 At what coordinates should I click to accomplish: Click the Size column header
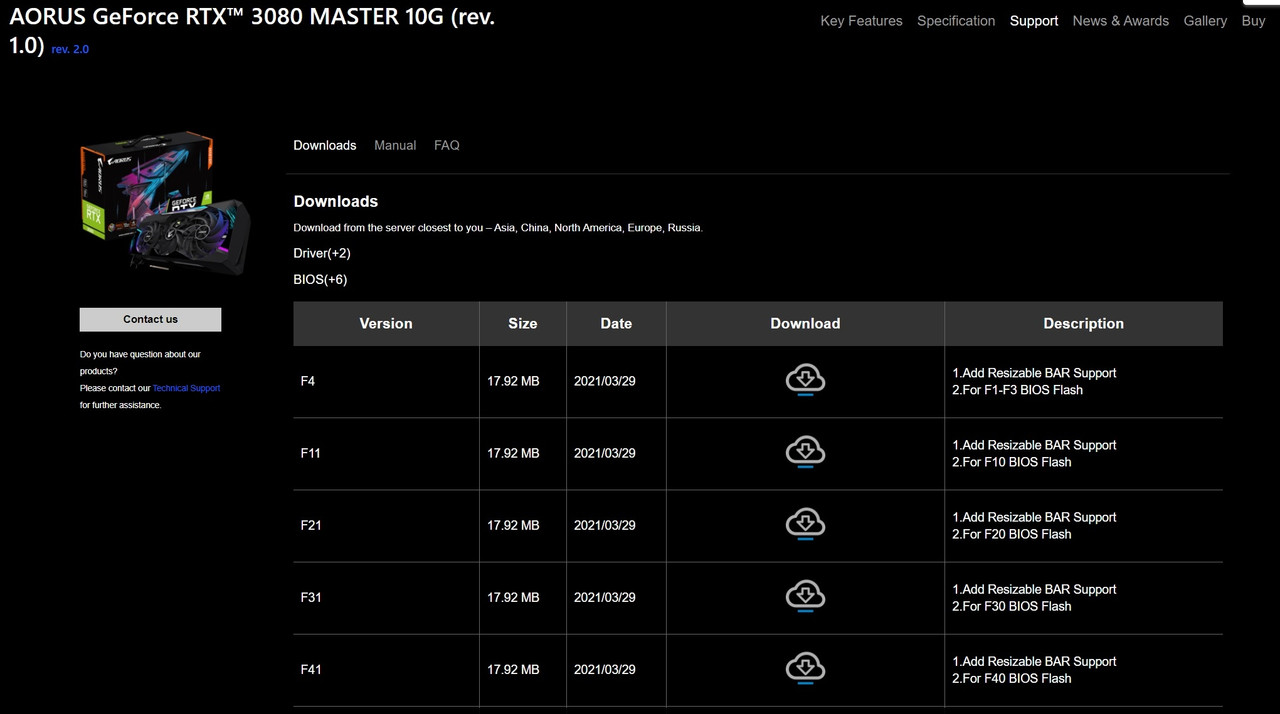522,323
